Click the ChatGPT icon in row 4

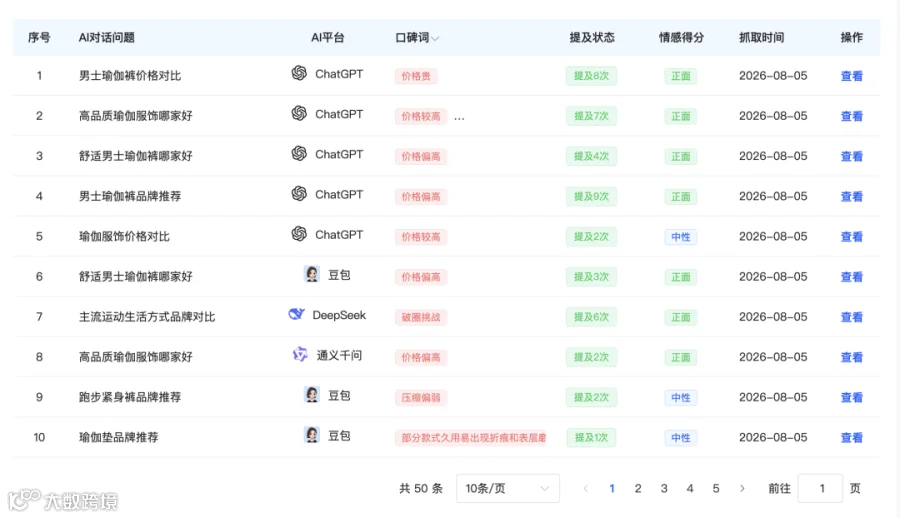coord(299,194)
